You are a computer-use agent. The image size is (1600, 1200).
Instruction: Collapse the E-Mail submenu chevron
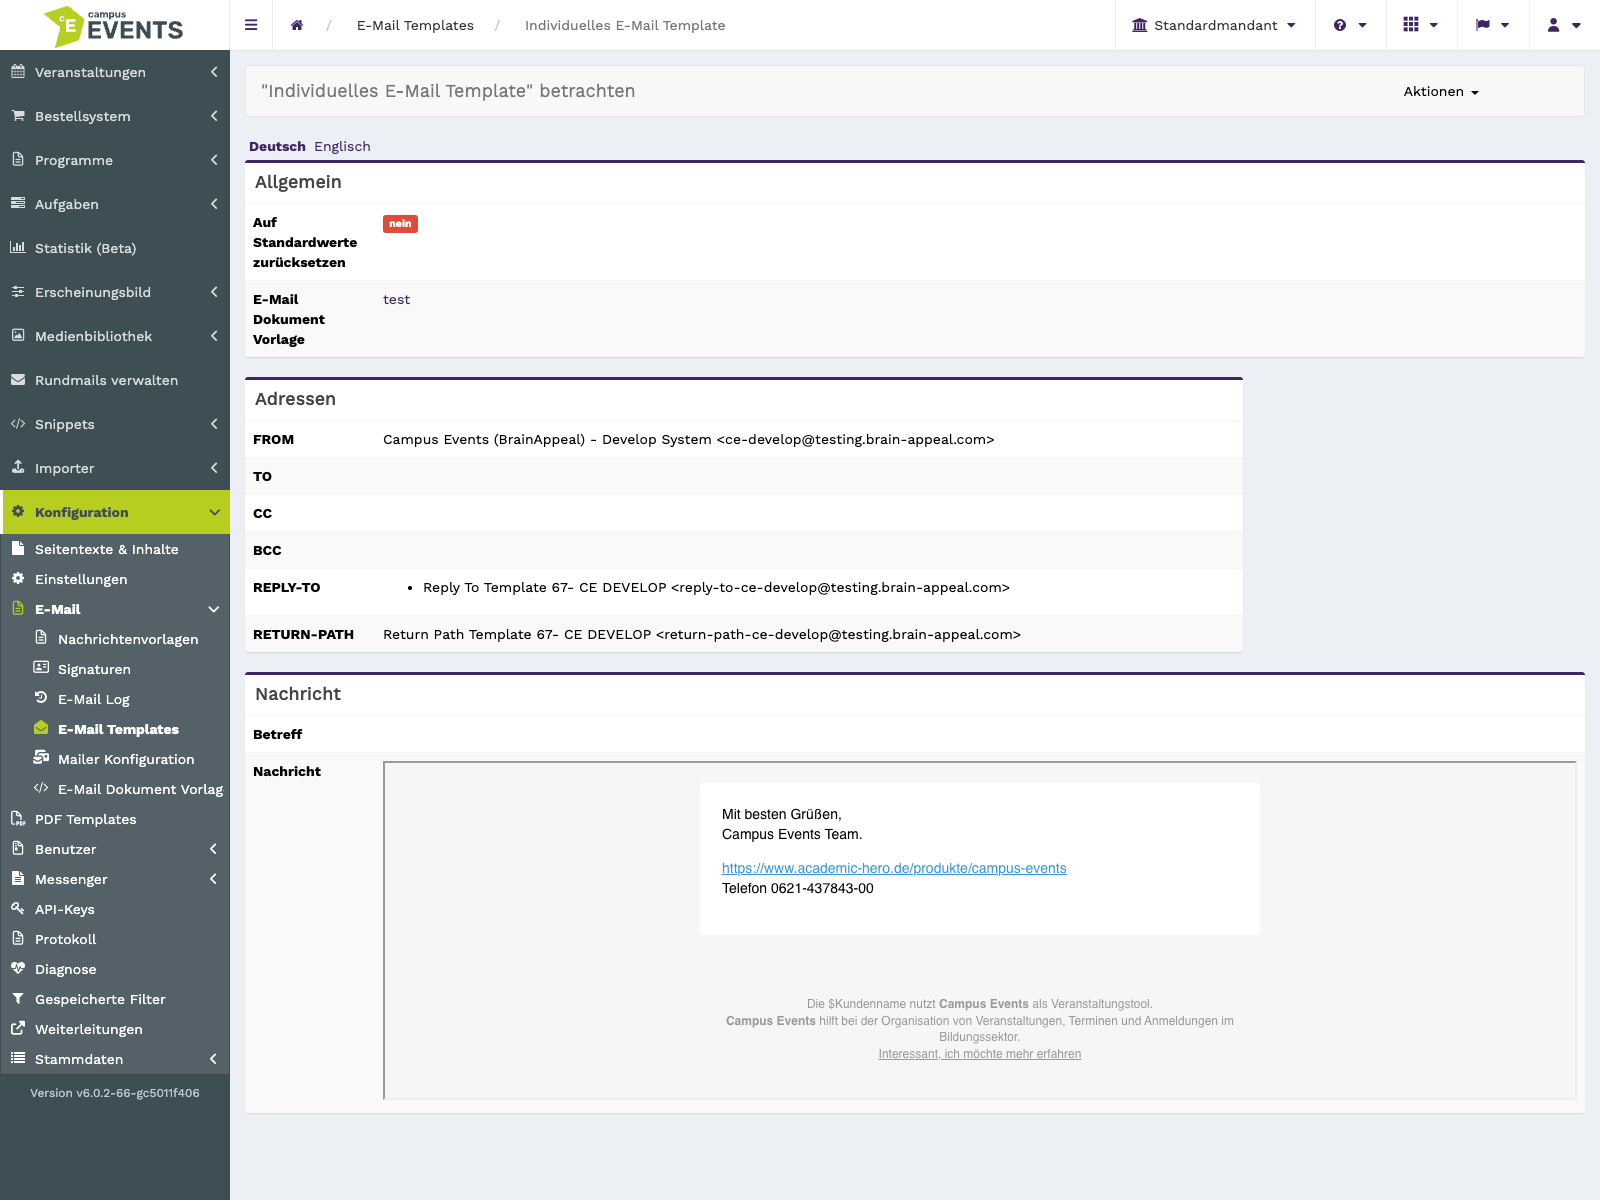pos(214,609)
